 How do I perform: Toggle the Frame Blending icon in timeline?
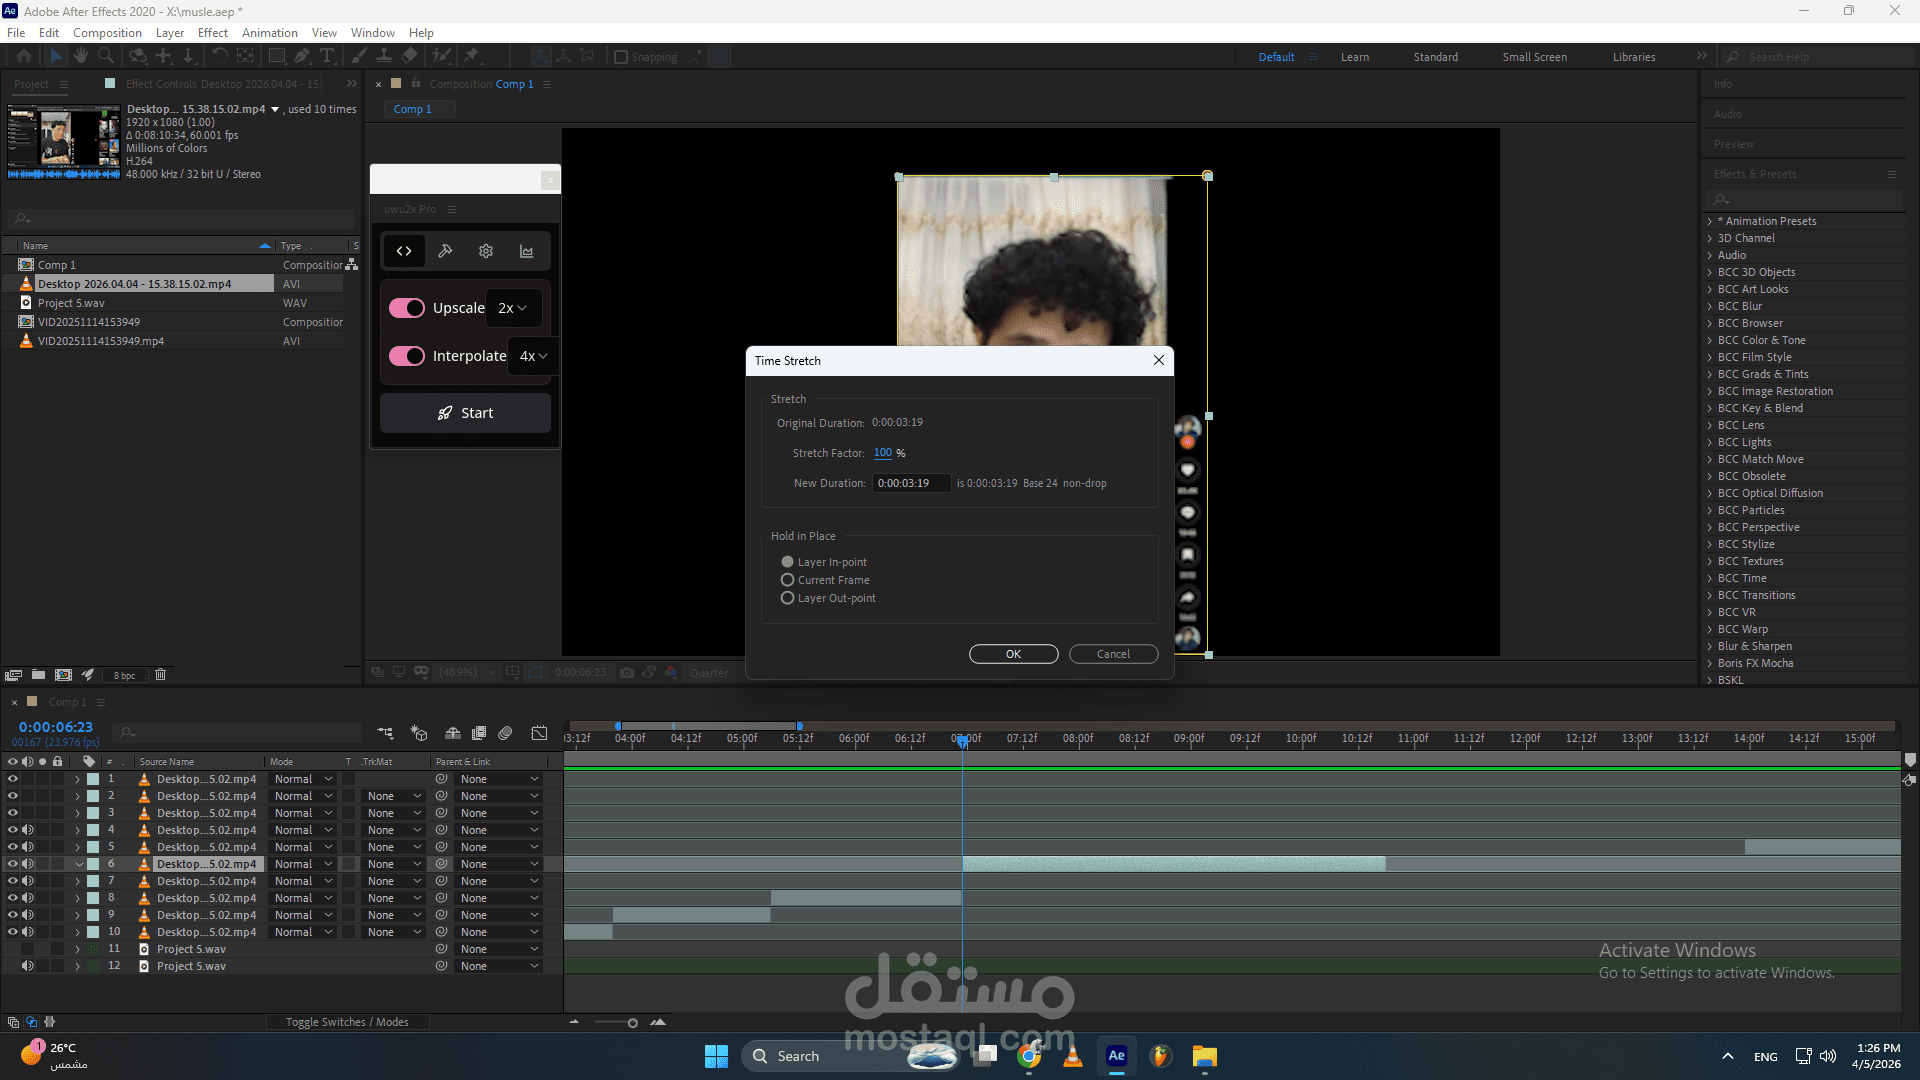(479, 734)
